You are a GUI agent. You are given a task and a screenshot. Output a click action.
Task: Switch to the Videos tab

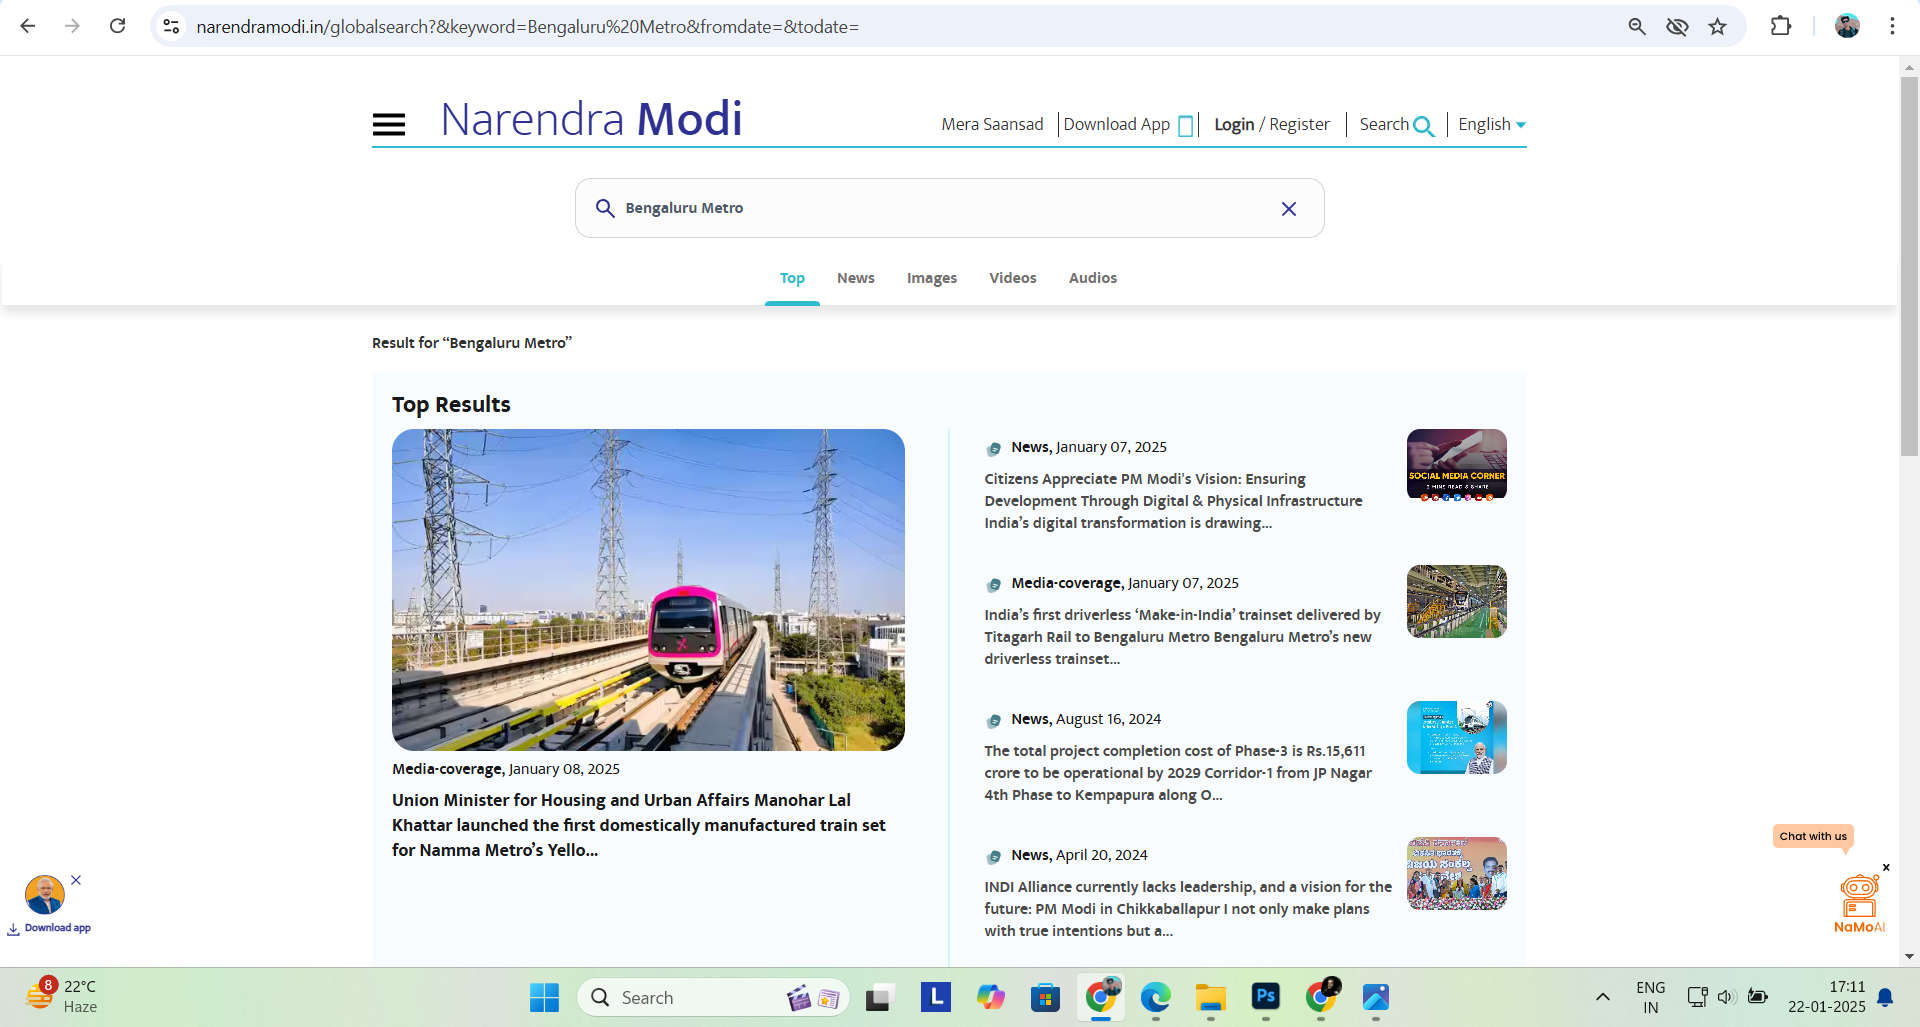pyautogui.click(x=1012, y=278)
